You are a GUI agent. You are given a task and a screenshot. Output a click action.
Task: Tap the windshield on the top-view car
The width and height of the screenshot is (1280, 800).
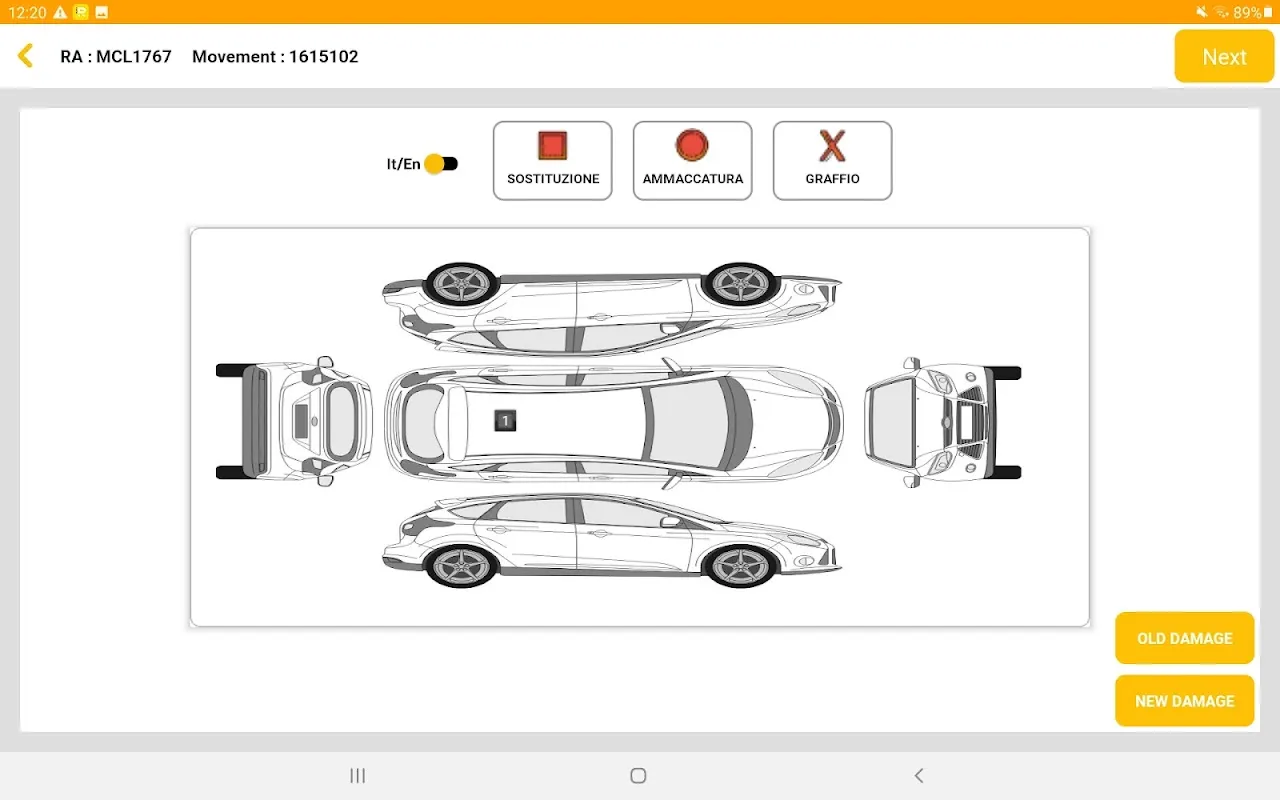(690, 422)
